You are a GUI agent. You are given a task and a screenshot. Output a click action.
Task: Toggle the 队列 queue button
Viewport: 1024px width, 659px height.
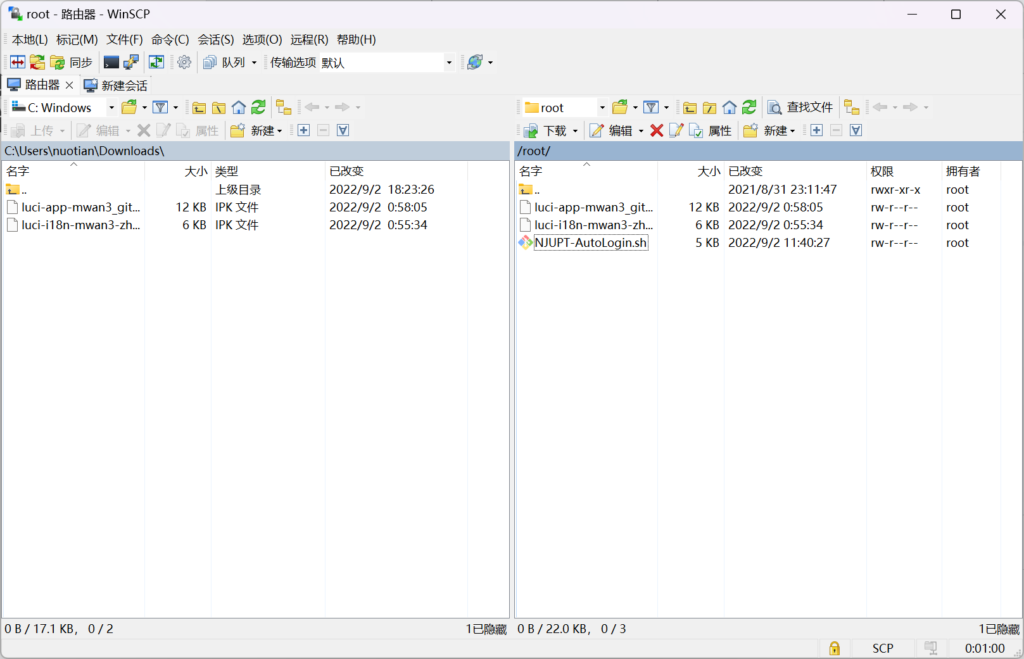tap(224, 62)
